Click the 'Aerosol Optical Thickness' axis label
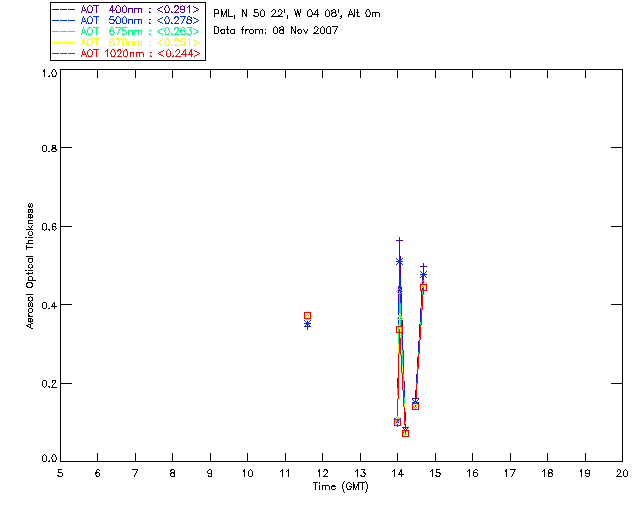This screenshot has width=640, height=512. pos(30,266)
